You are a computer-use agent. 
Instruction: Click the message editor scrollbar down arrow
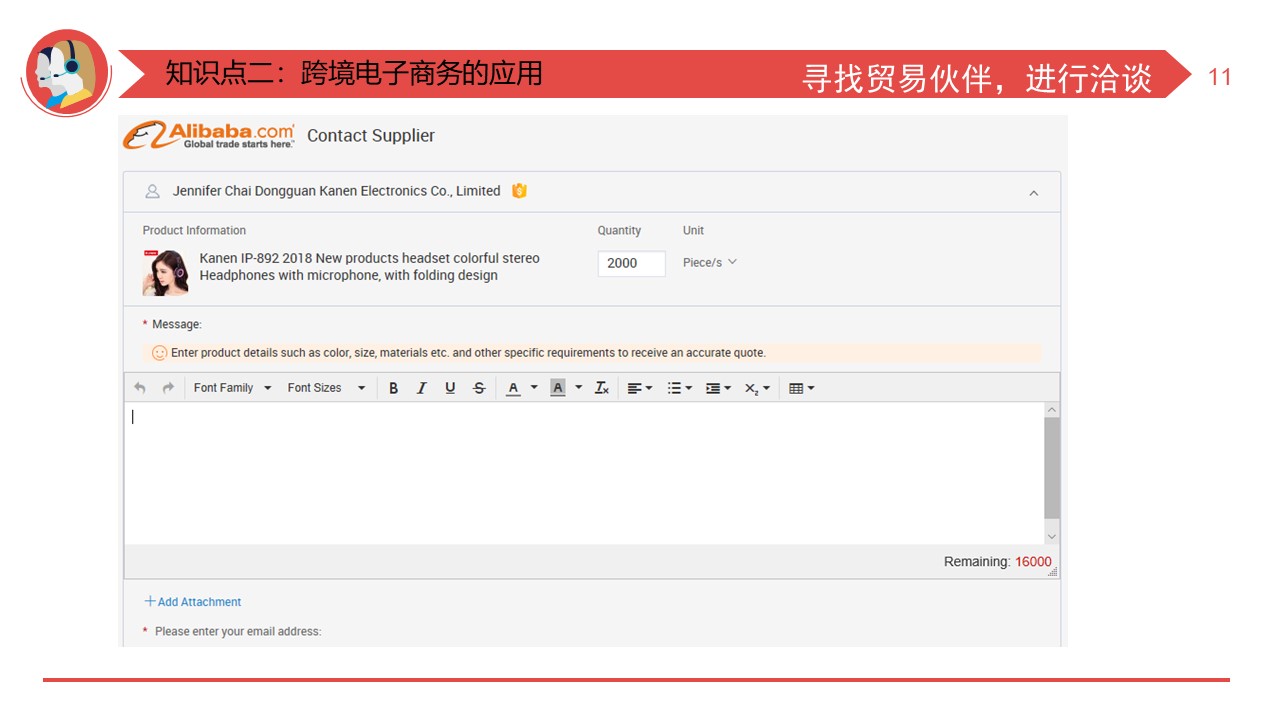pos(1052,537)
